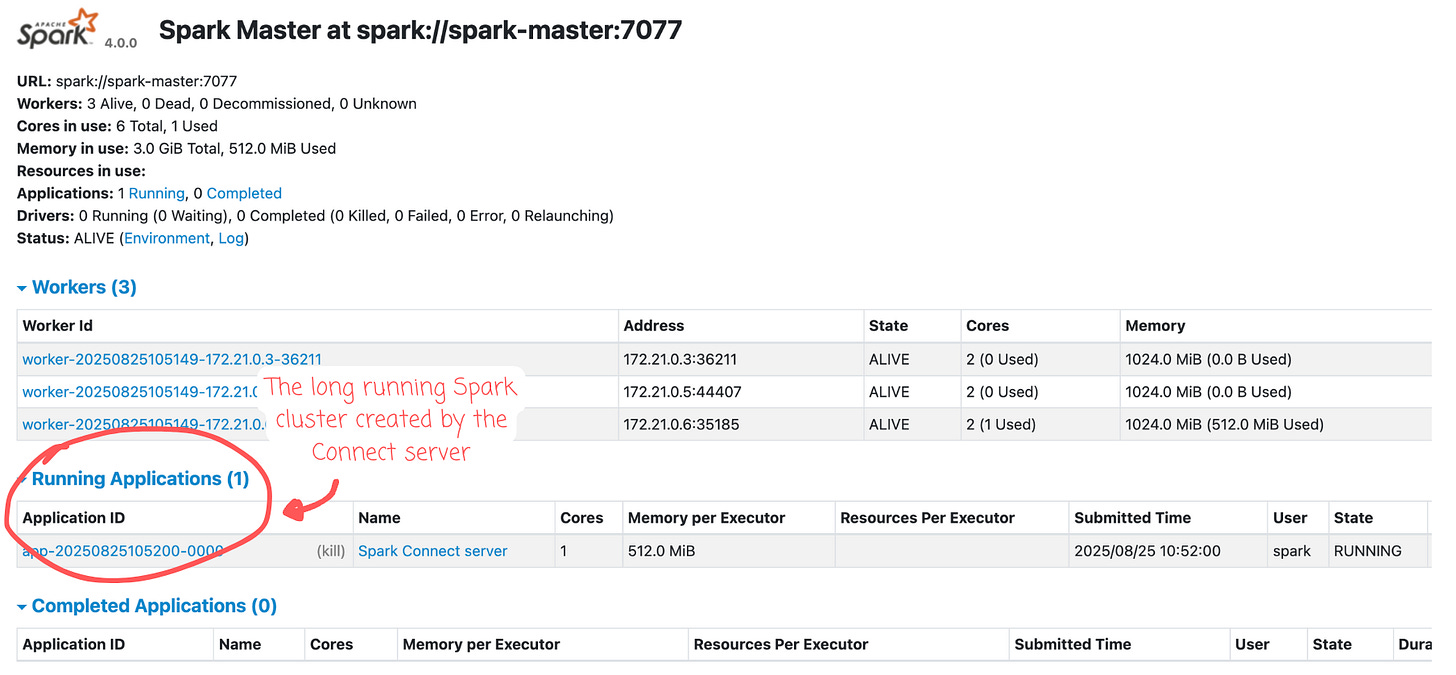Click the "Cores in use" summary line
This screenshot has height=675, width=1456.
click(117, 126)
